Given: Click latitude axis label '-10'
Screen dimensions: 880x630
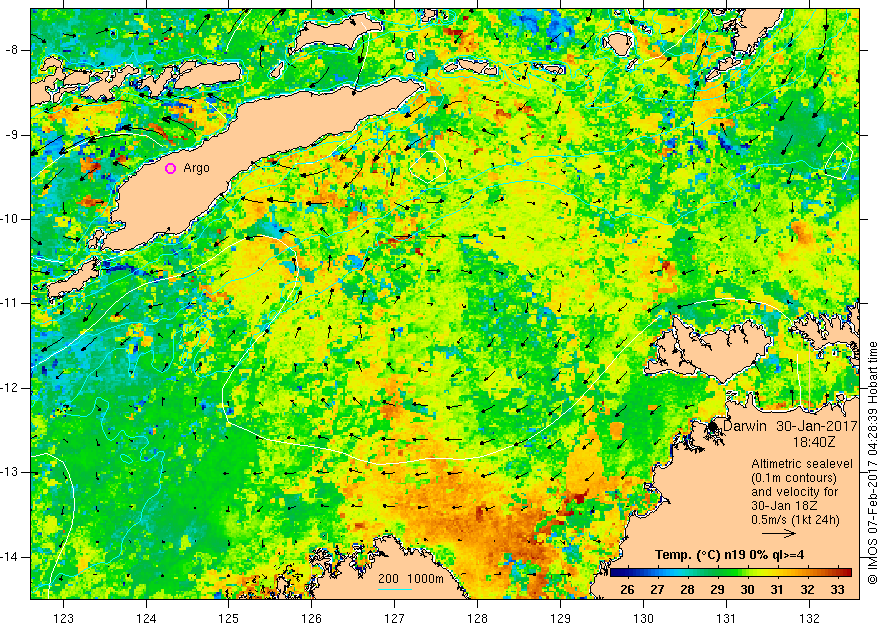Looking at the screenshot, I should coord(10,219).
